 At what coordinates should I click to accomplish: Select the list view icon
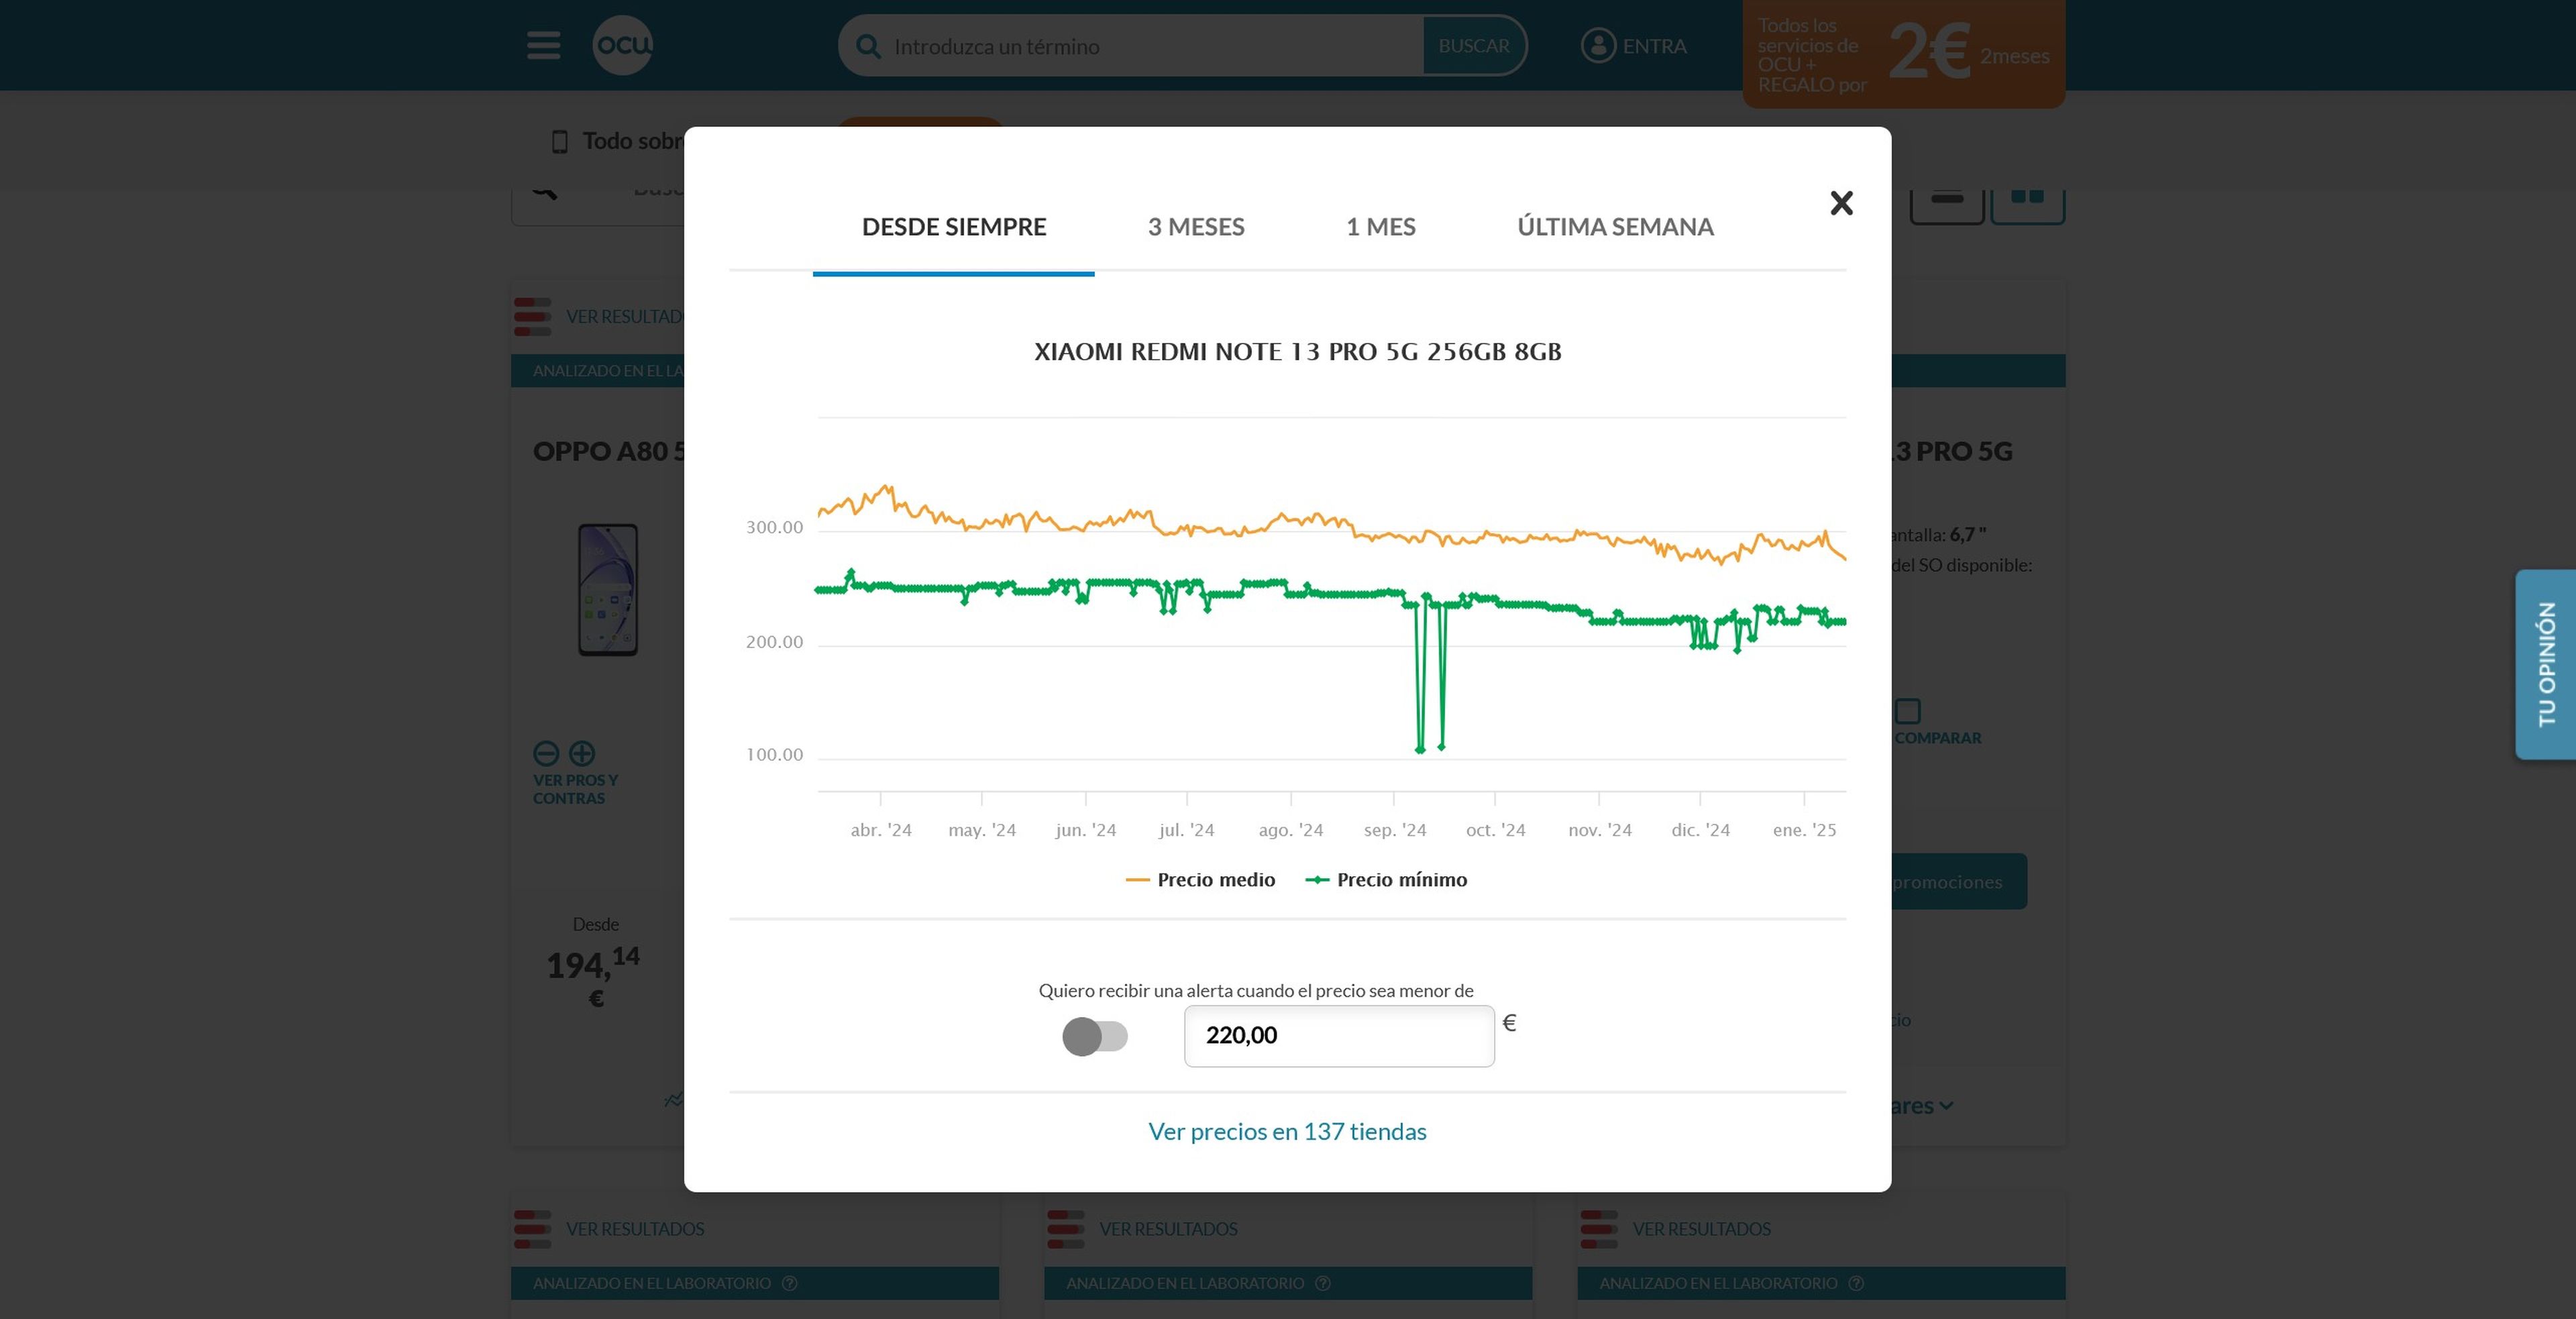pos(1947,203)
